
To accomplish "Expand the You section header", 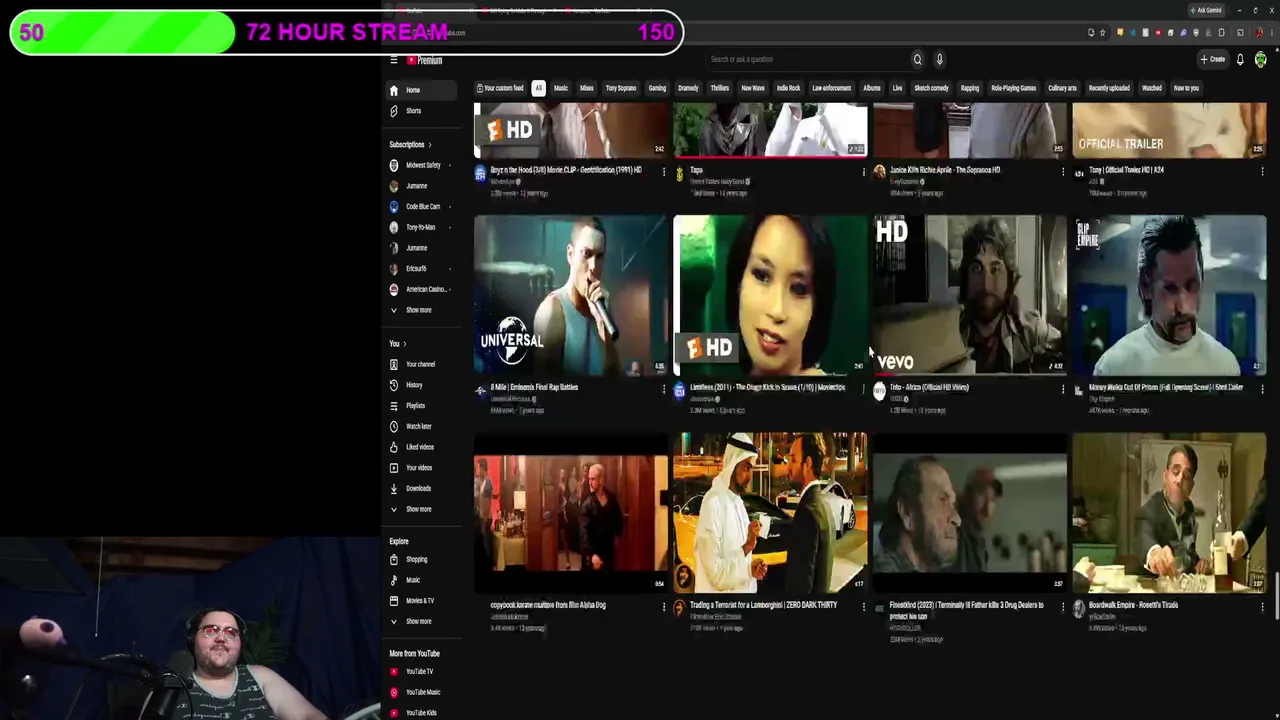I will point(398,344).
